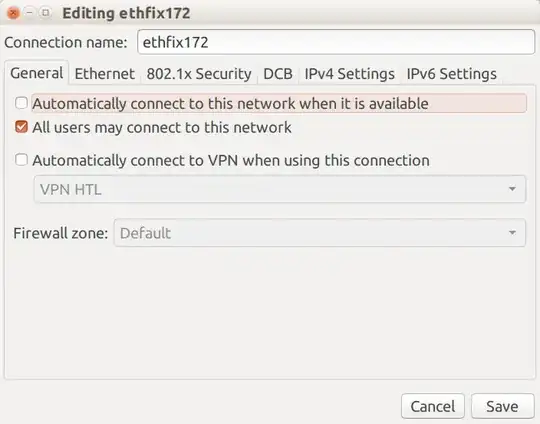
Task: Uncheck All users may connect to this network
Action: 21,127
